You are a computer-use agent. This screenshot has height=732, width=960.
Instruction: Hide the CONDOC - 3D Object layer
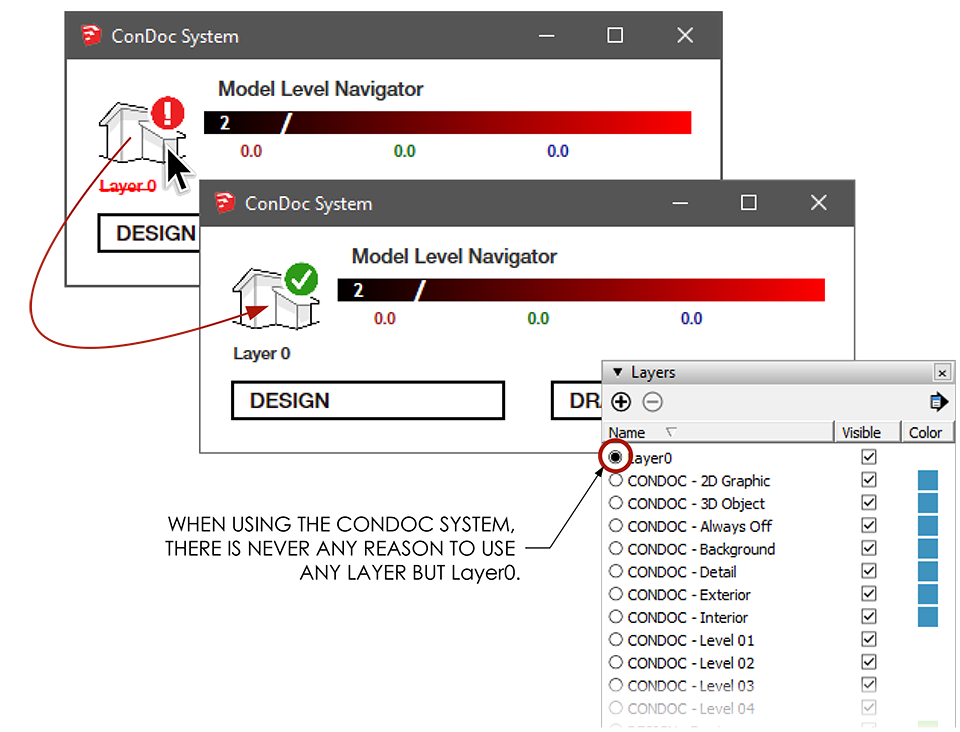tap(869, 502)
